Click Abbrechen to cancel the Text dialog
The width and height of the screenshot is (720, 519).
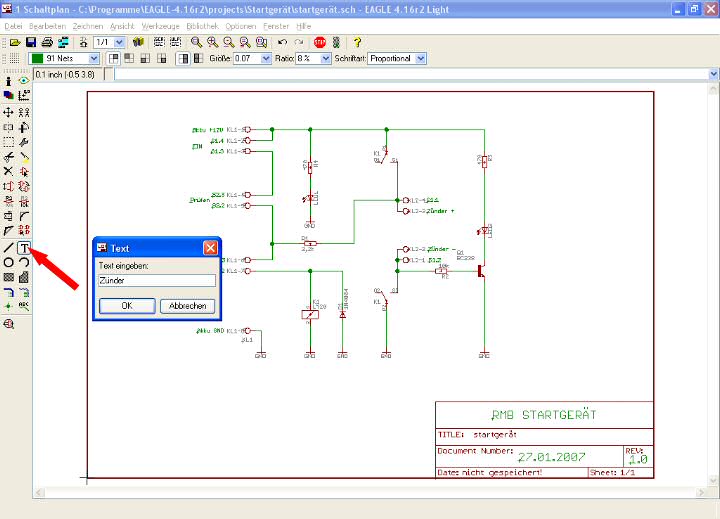click(187, 306)
